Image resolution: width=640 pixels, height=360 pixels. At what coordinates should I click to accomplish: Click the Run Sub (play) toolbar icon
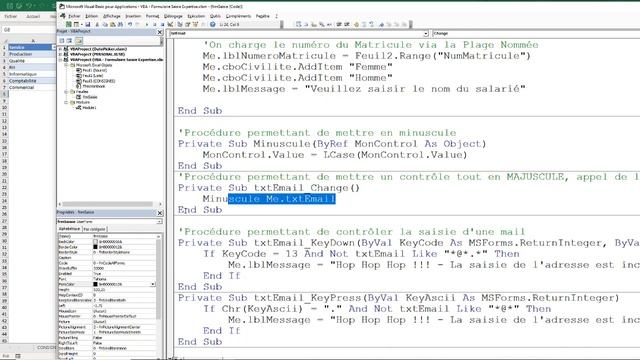coord(147,24)
